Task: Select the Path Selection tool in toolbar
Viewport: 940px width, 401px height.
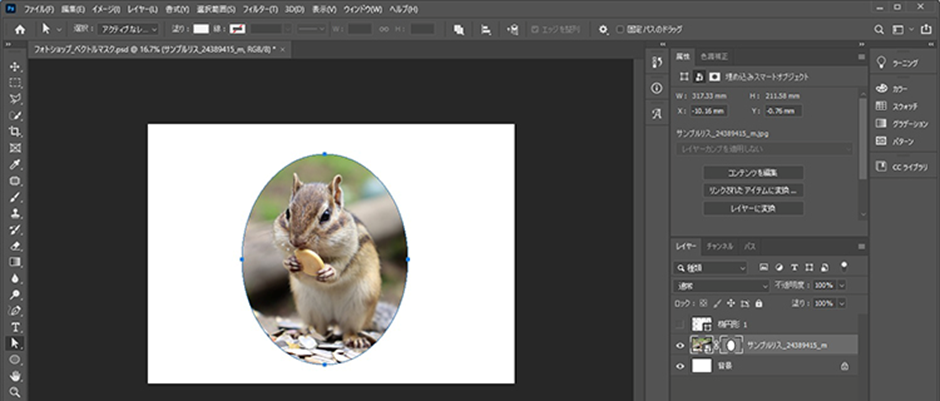Action: (x=15, y=343)
